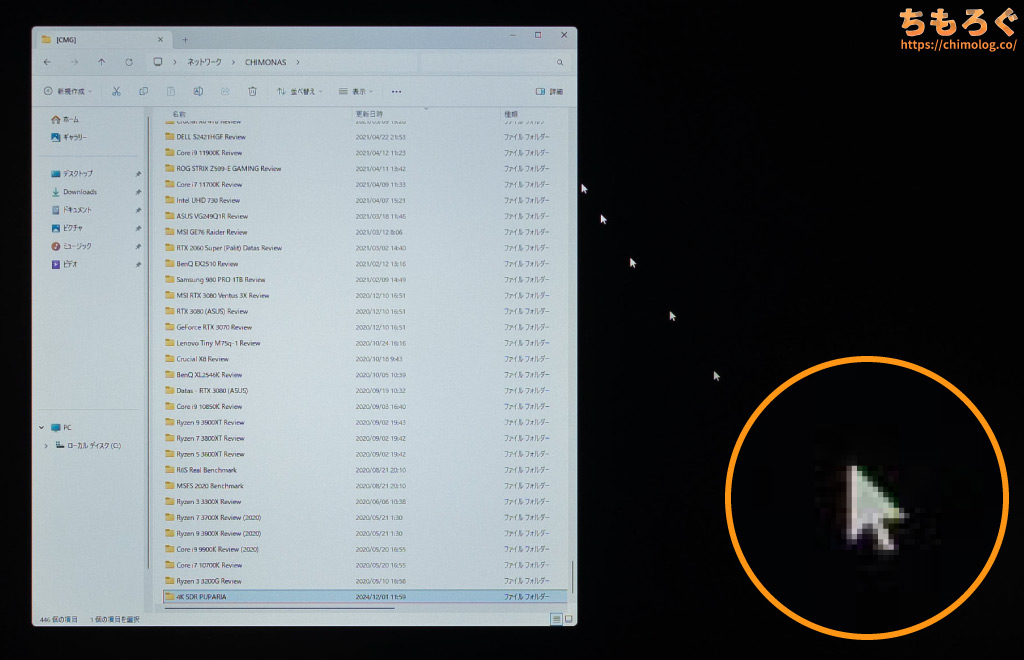Click the Copy icon in toolbar

click(143, 91)
